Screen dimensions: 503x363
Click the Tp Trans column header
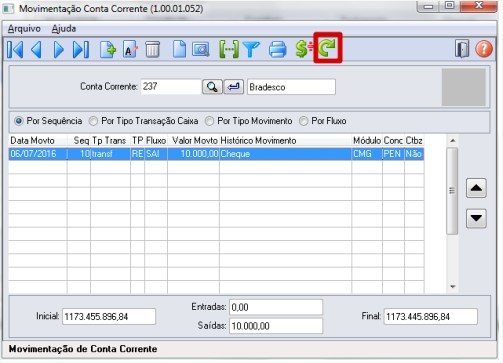tap(109, 141)
